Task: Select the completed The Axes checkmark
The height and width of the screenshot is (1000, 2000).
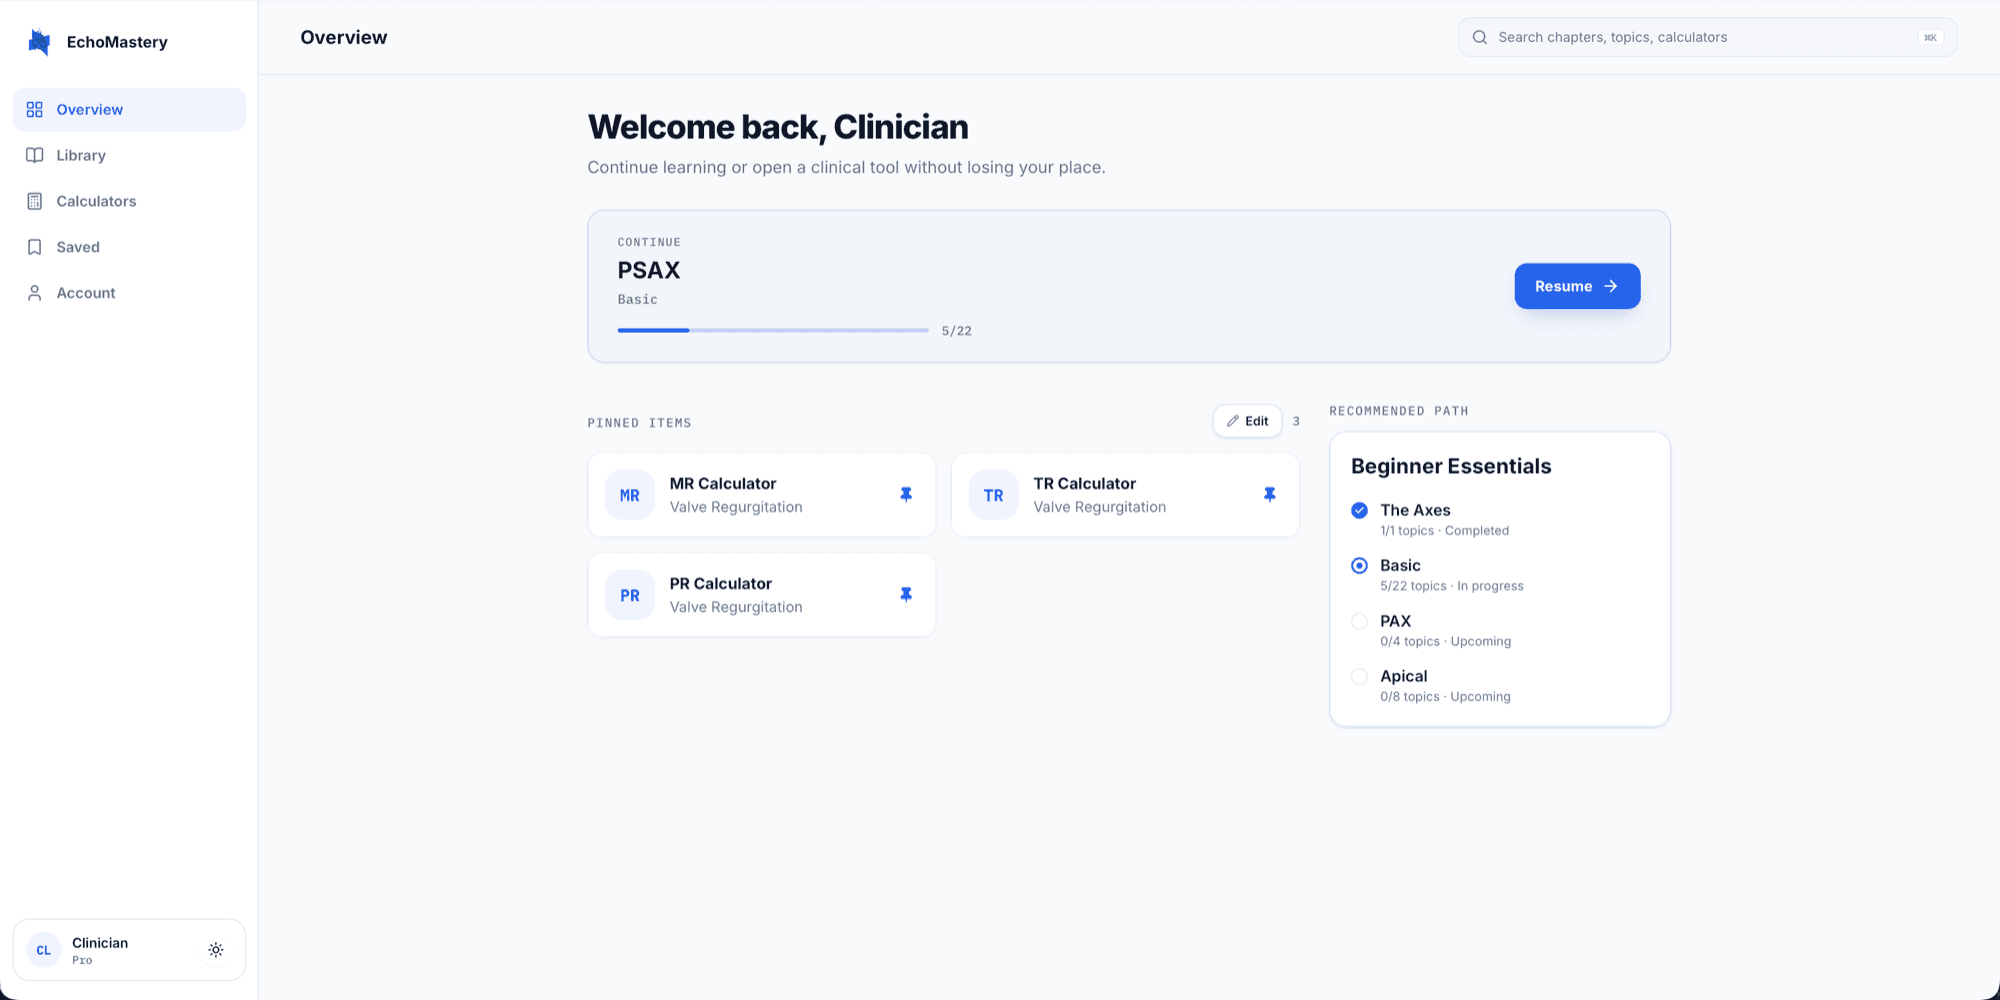Action: coord(1359,510)
